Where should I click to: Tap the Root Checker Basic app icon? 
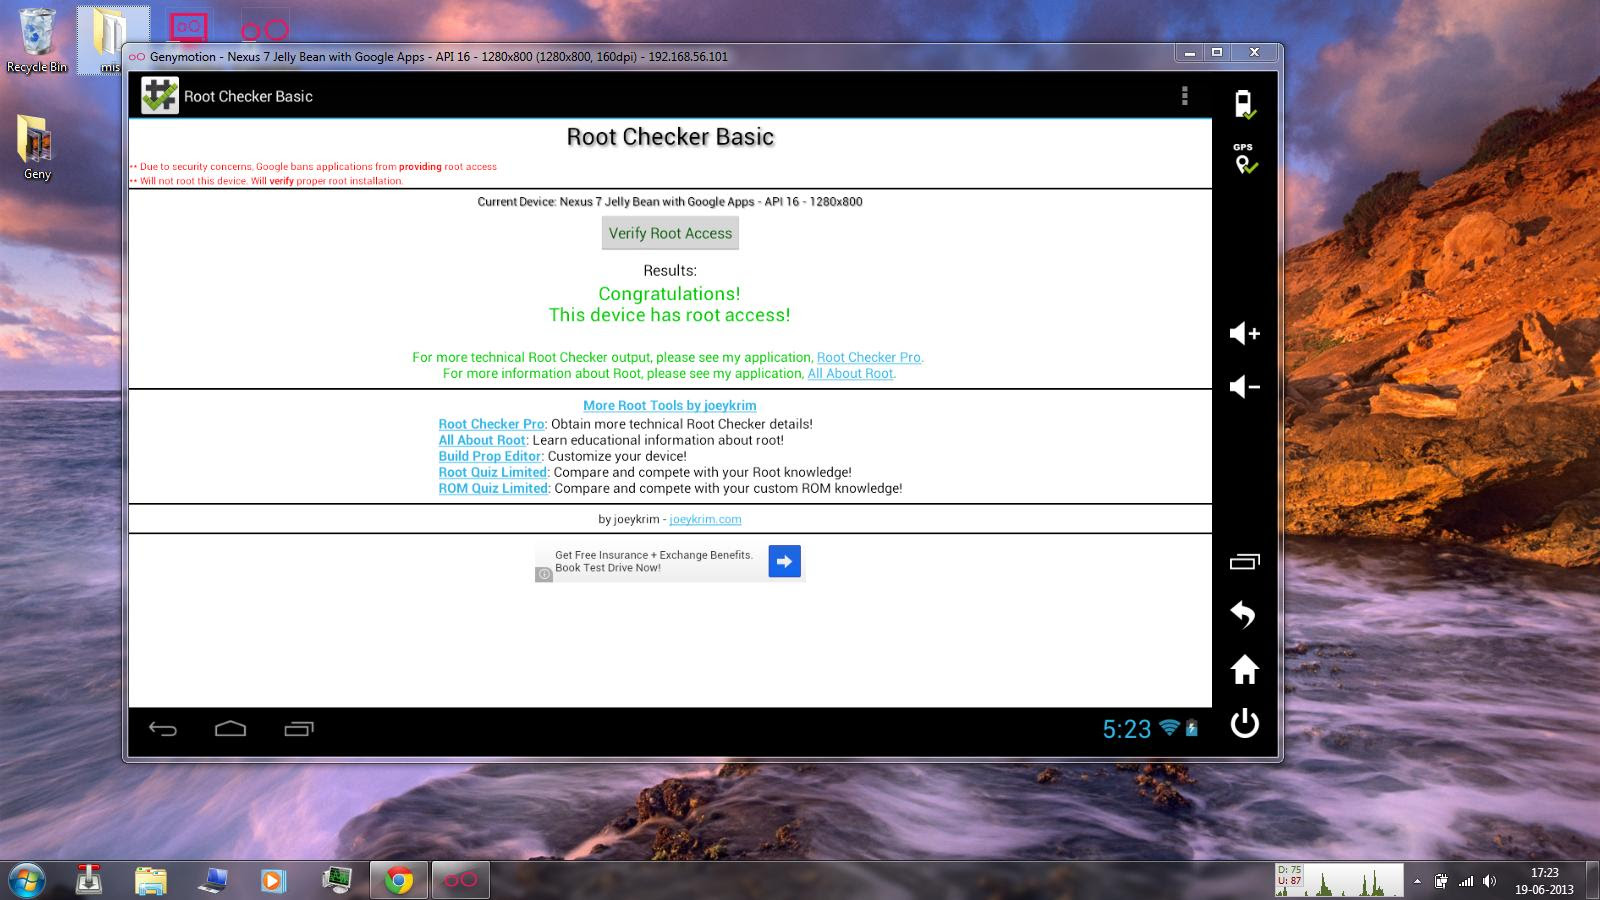coord(159,96)
